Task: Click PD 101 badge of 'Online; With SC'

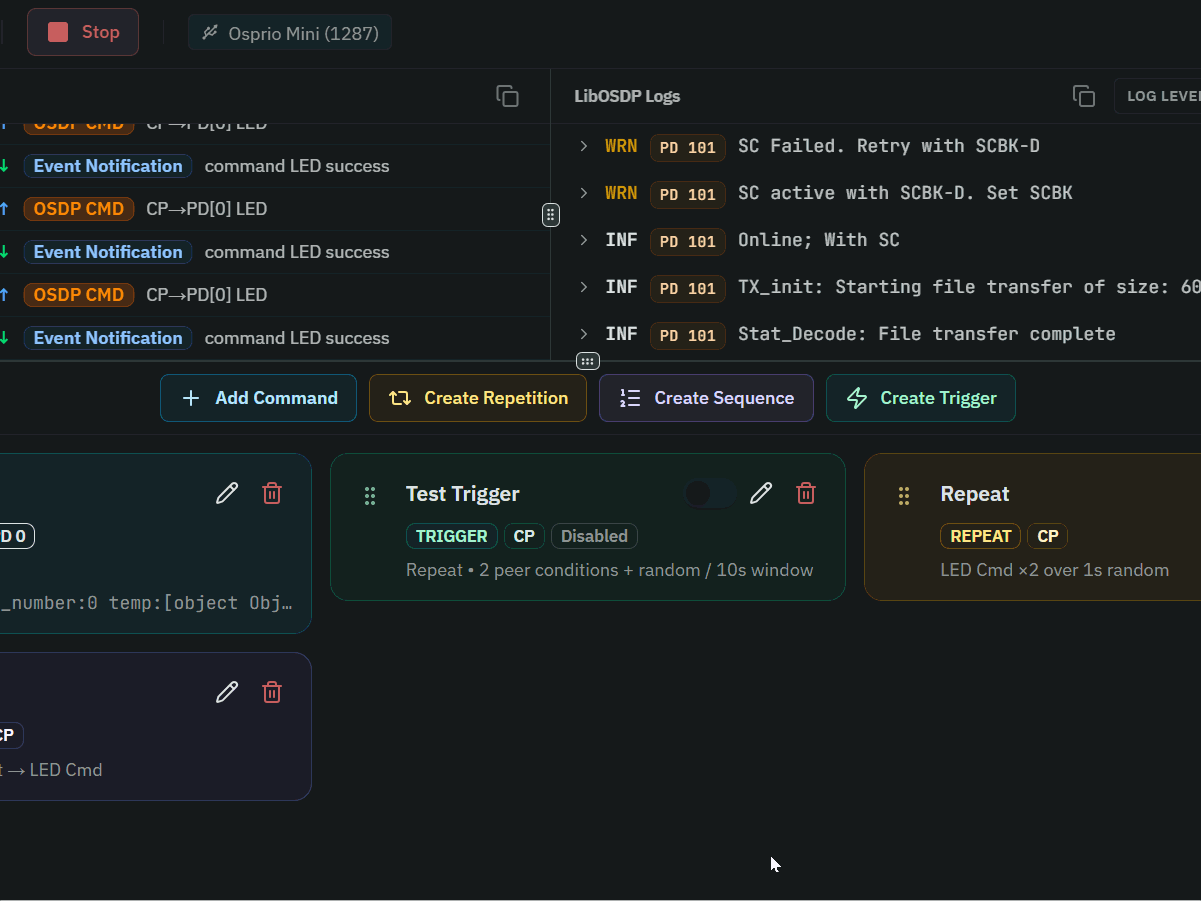Action: [x=688, y=241]
